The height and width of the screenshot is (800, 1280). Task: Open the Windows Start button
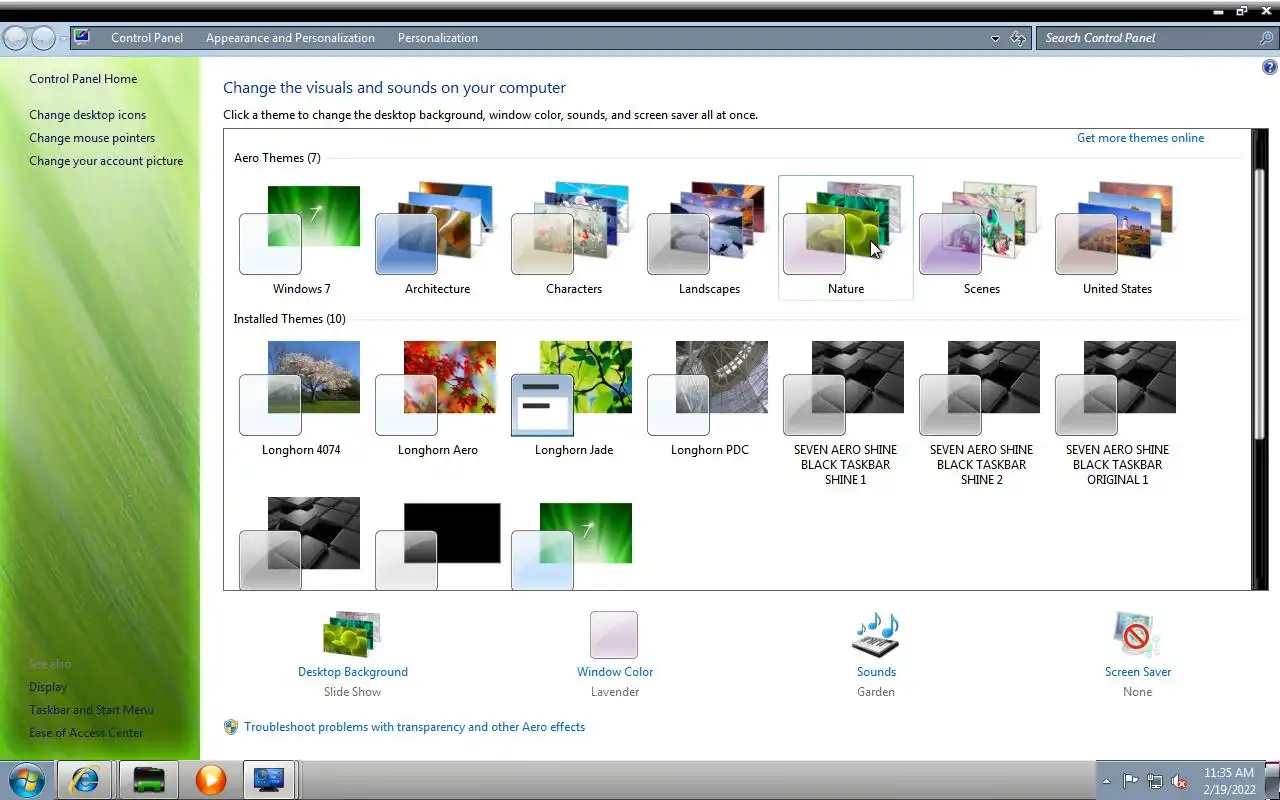coord(26,779)
